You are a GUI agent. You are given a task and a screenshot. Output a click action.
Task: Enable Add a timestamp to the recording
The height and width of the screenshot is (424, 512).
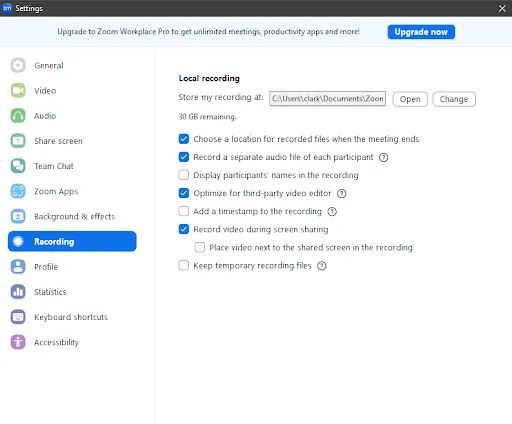pos(184,211)
